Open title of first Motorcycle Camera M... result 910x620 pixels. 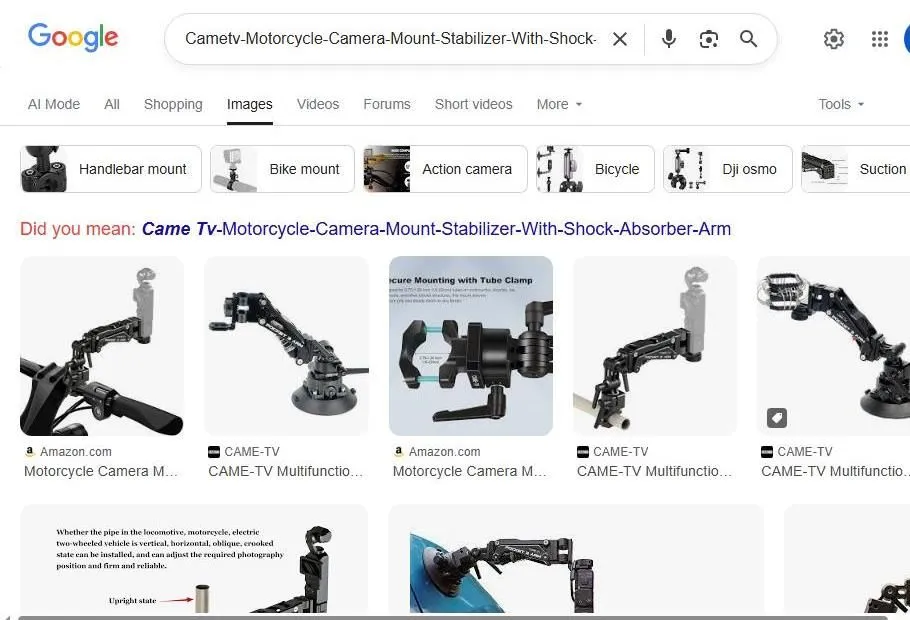(x=101, y=471)
